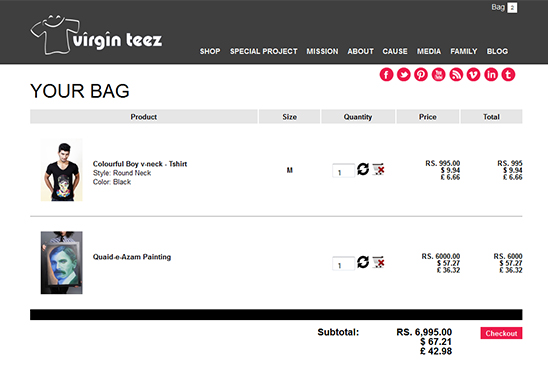Click the bag item count badge
This screenshot has width=548, height=365.
pyautogui.click(x=512, y=8)
